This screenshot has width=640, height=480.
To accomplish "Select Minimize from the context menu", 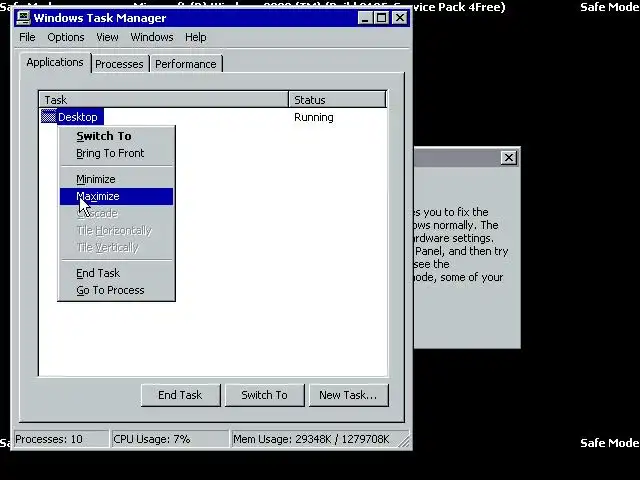I will point(116,179).
